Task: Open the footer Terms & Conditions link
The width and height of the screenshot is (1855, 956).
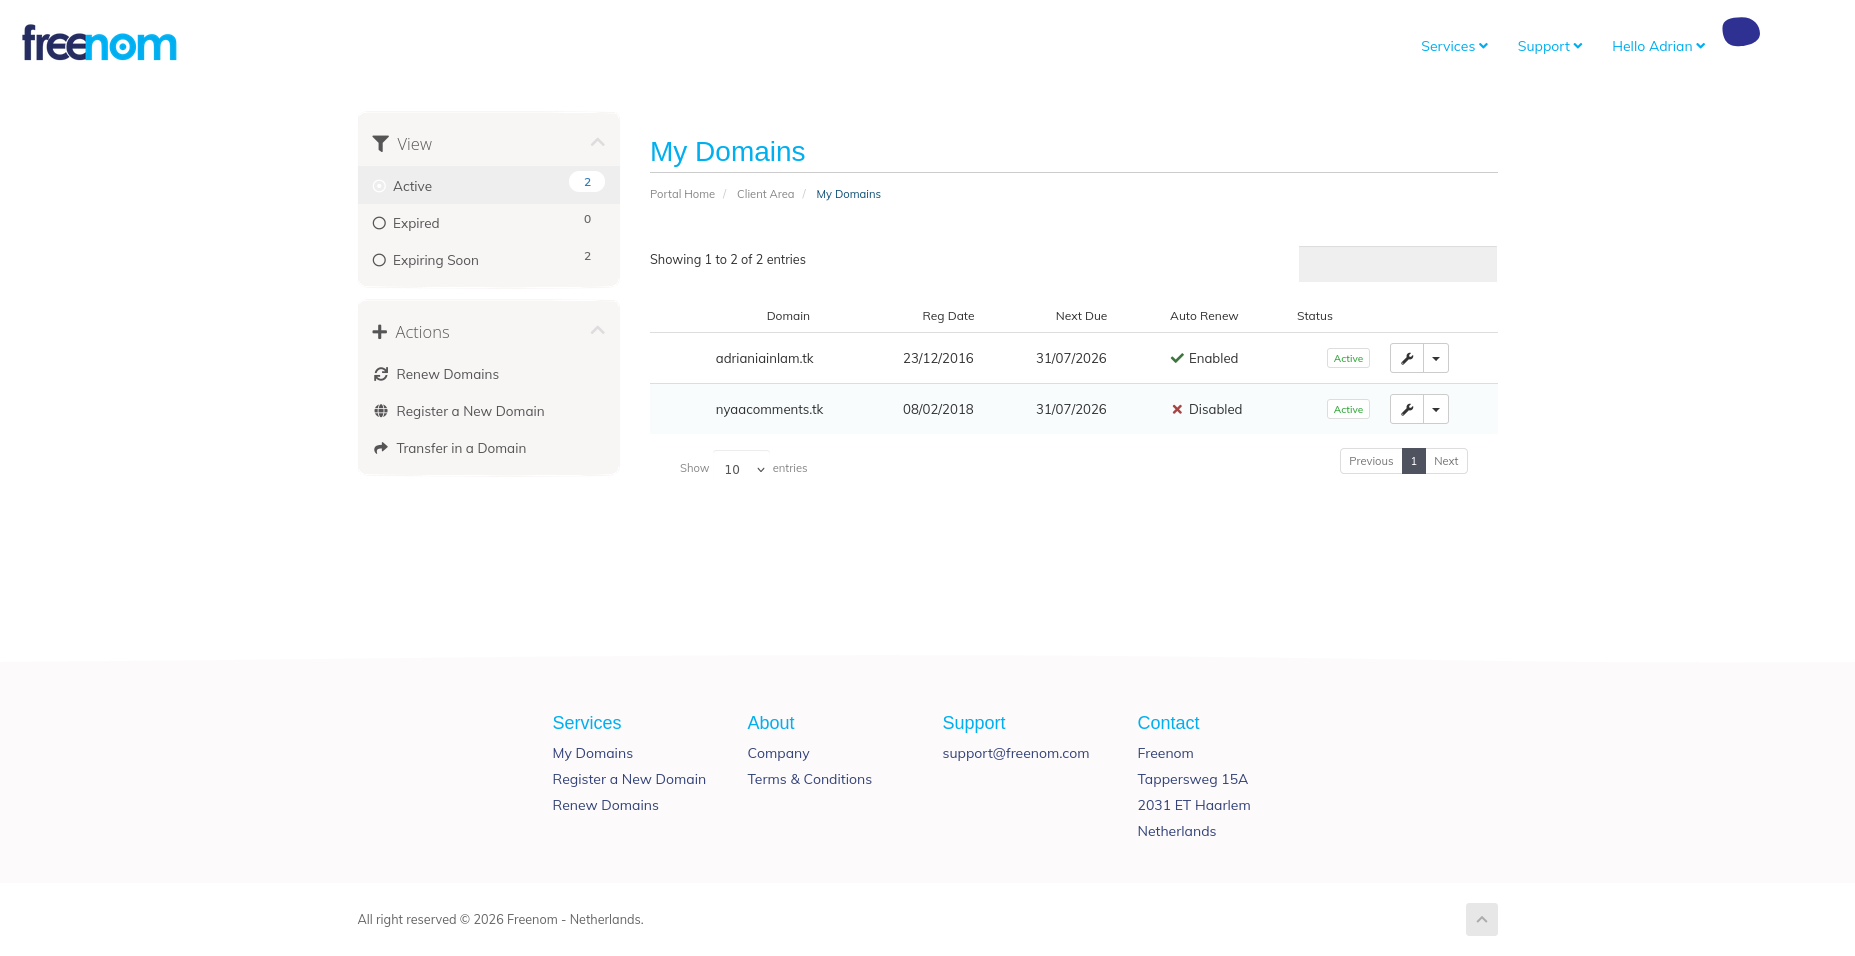Action: (809, 779)
